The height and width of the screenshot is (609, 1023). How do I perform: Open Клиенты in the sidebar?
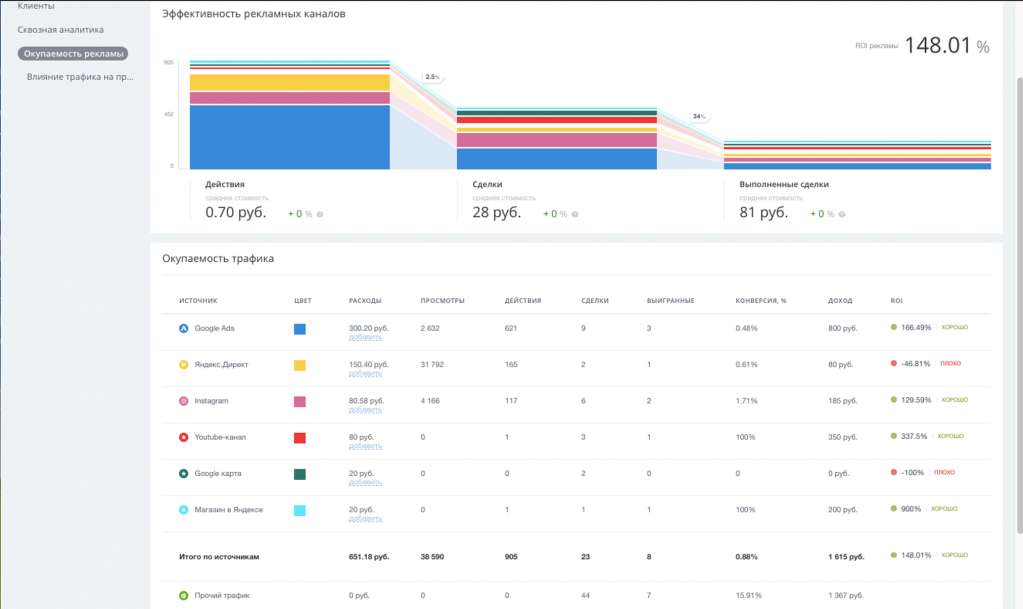coord(36,6)
